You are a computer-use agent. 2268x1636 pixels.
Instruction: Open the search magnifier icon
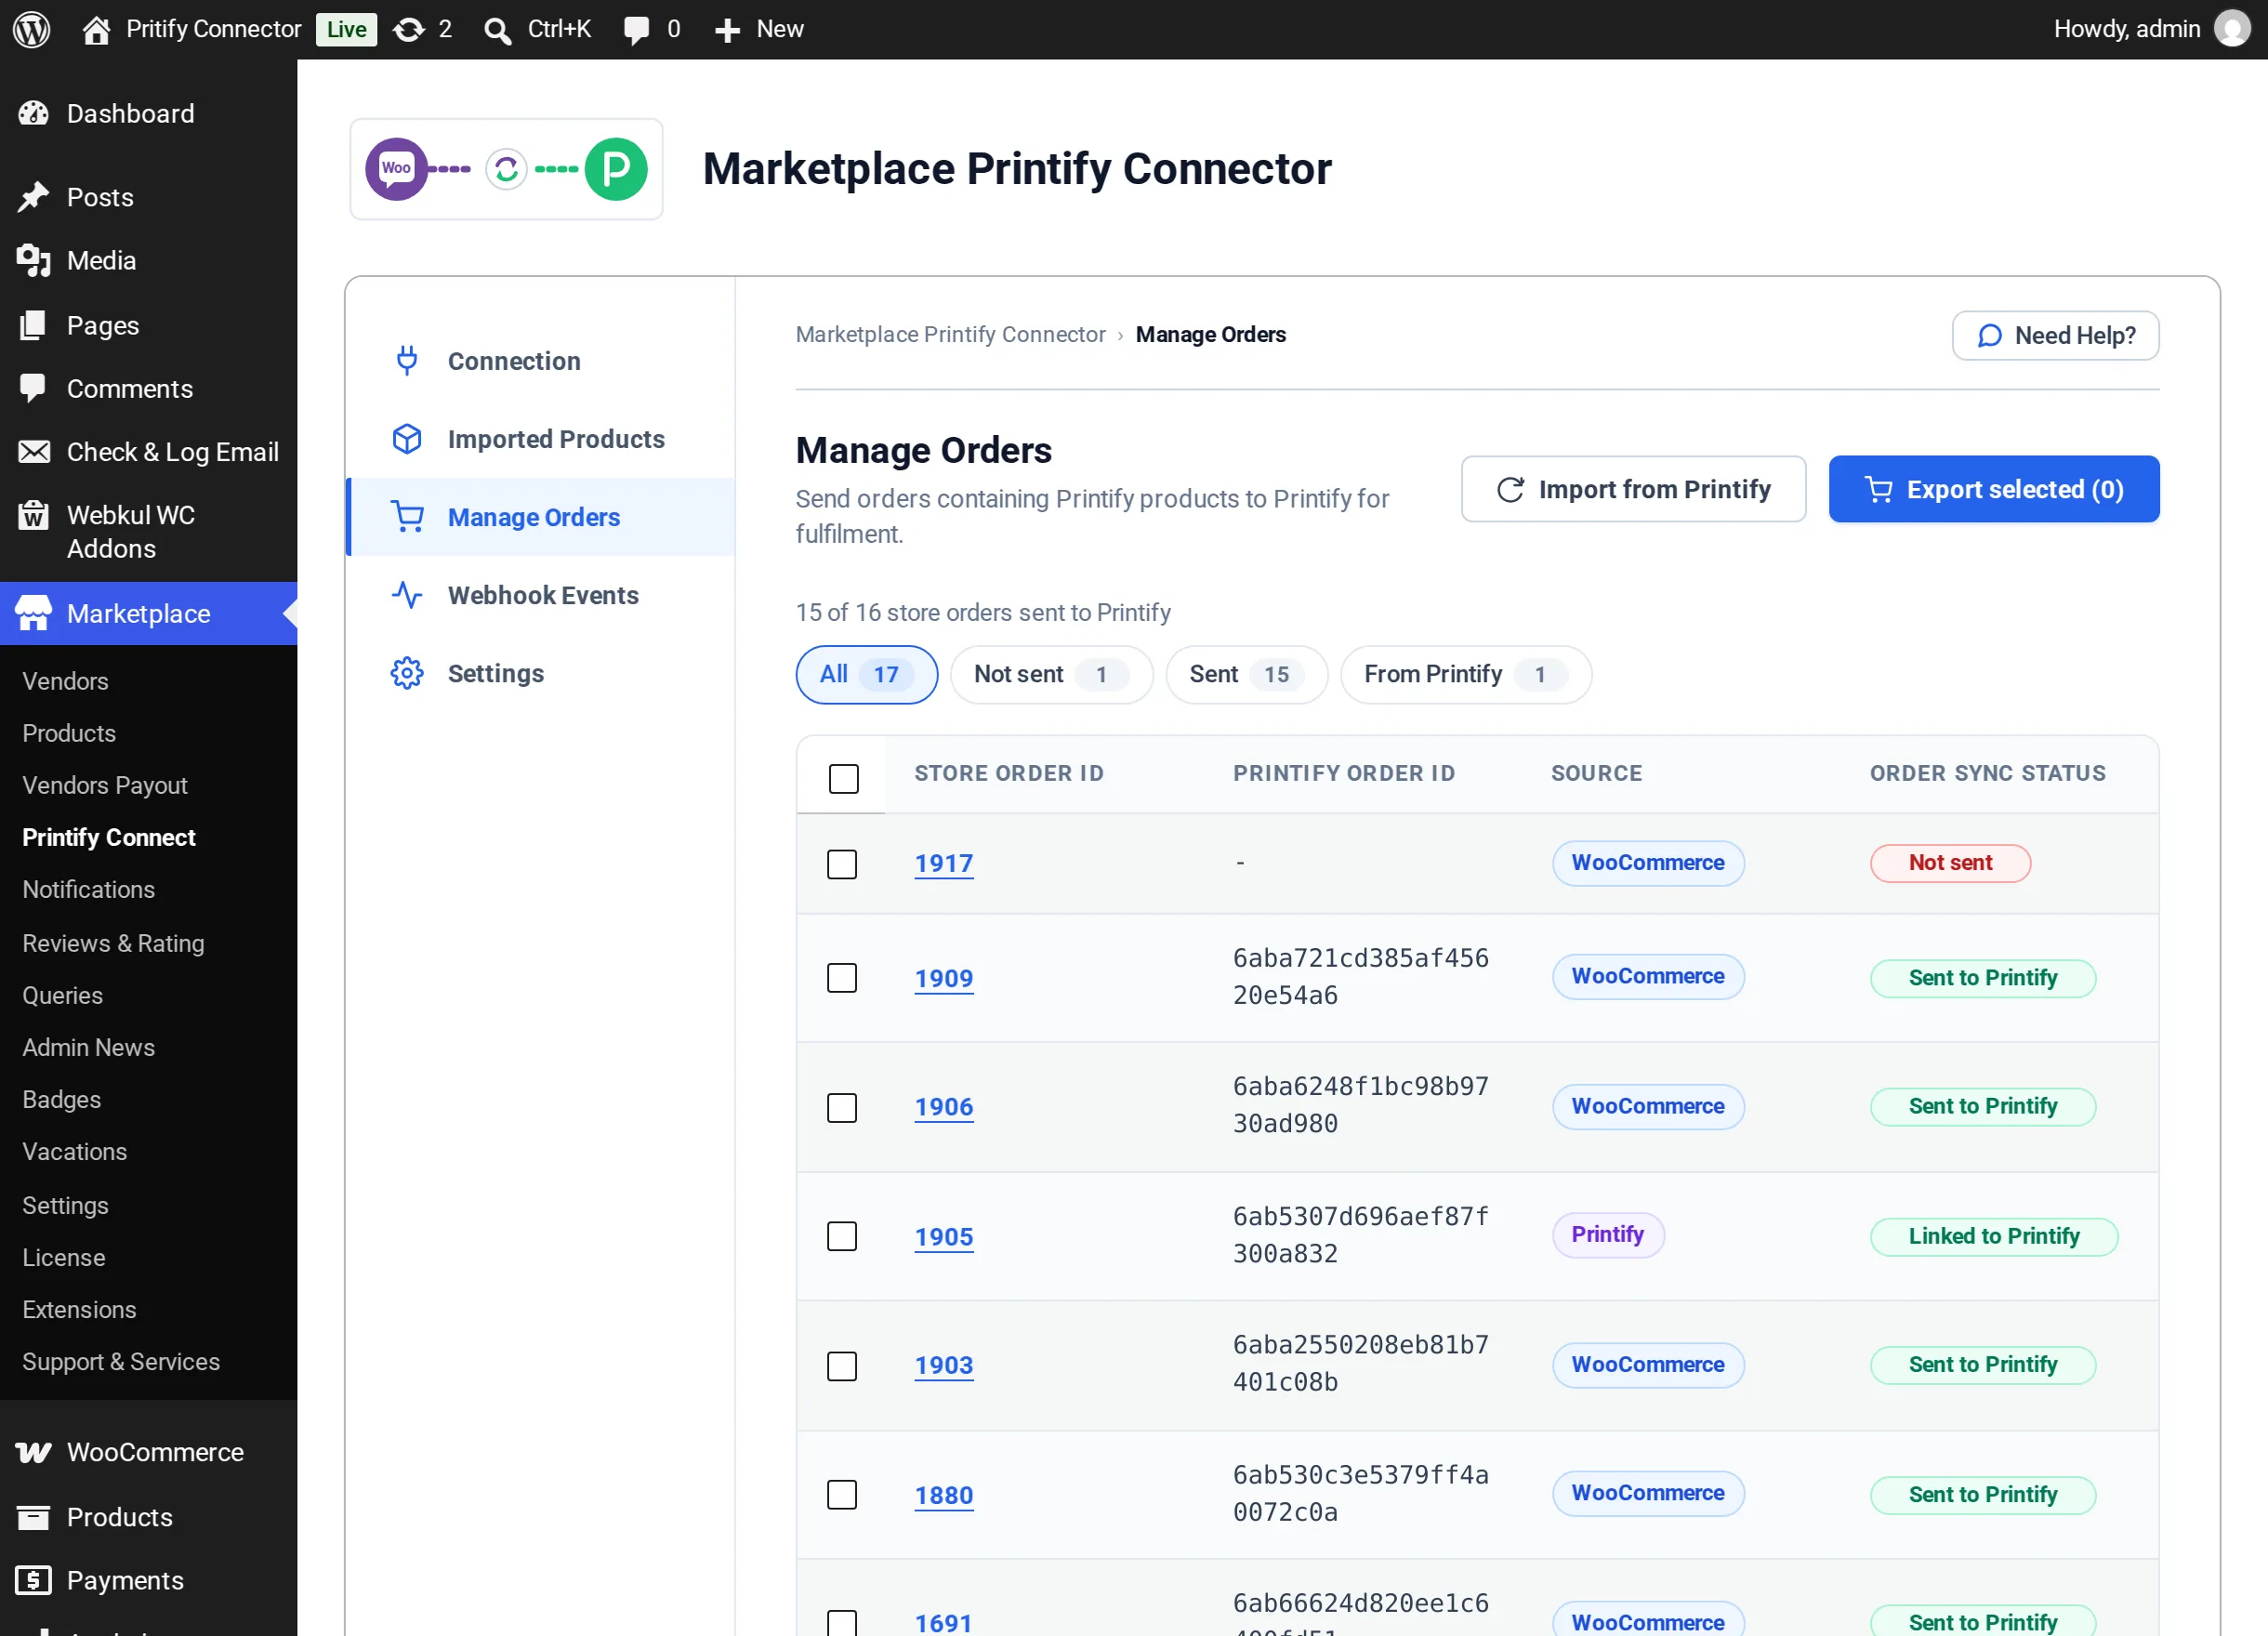coord(497,30)
